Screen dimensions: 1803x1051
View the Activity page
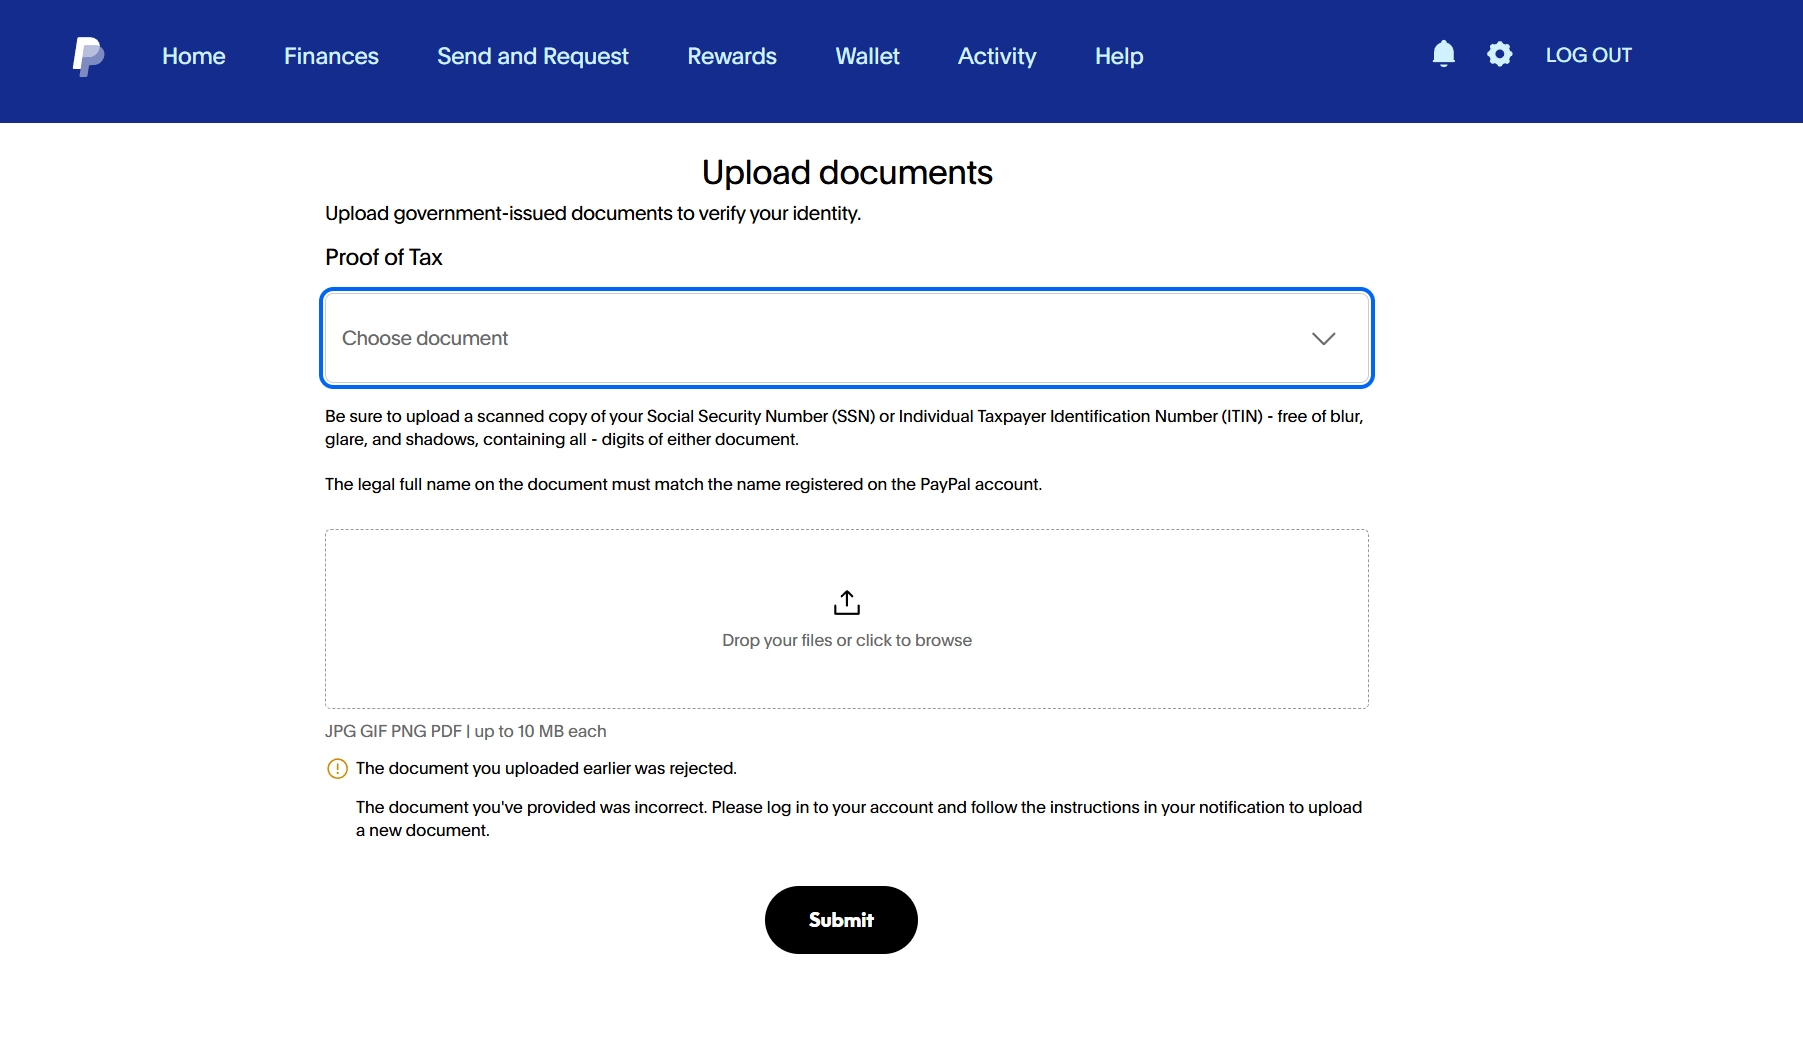996,56
